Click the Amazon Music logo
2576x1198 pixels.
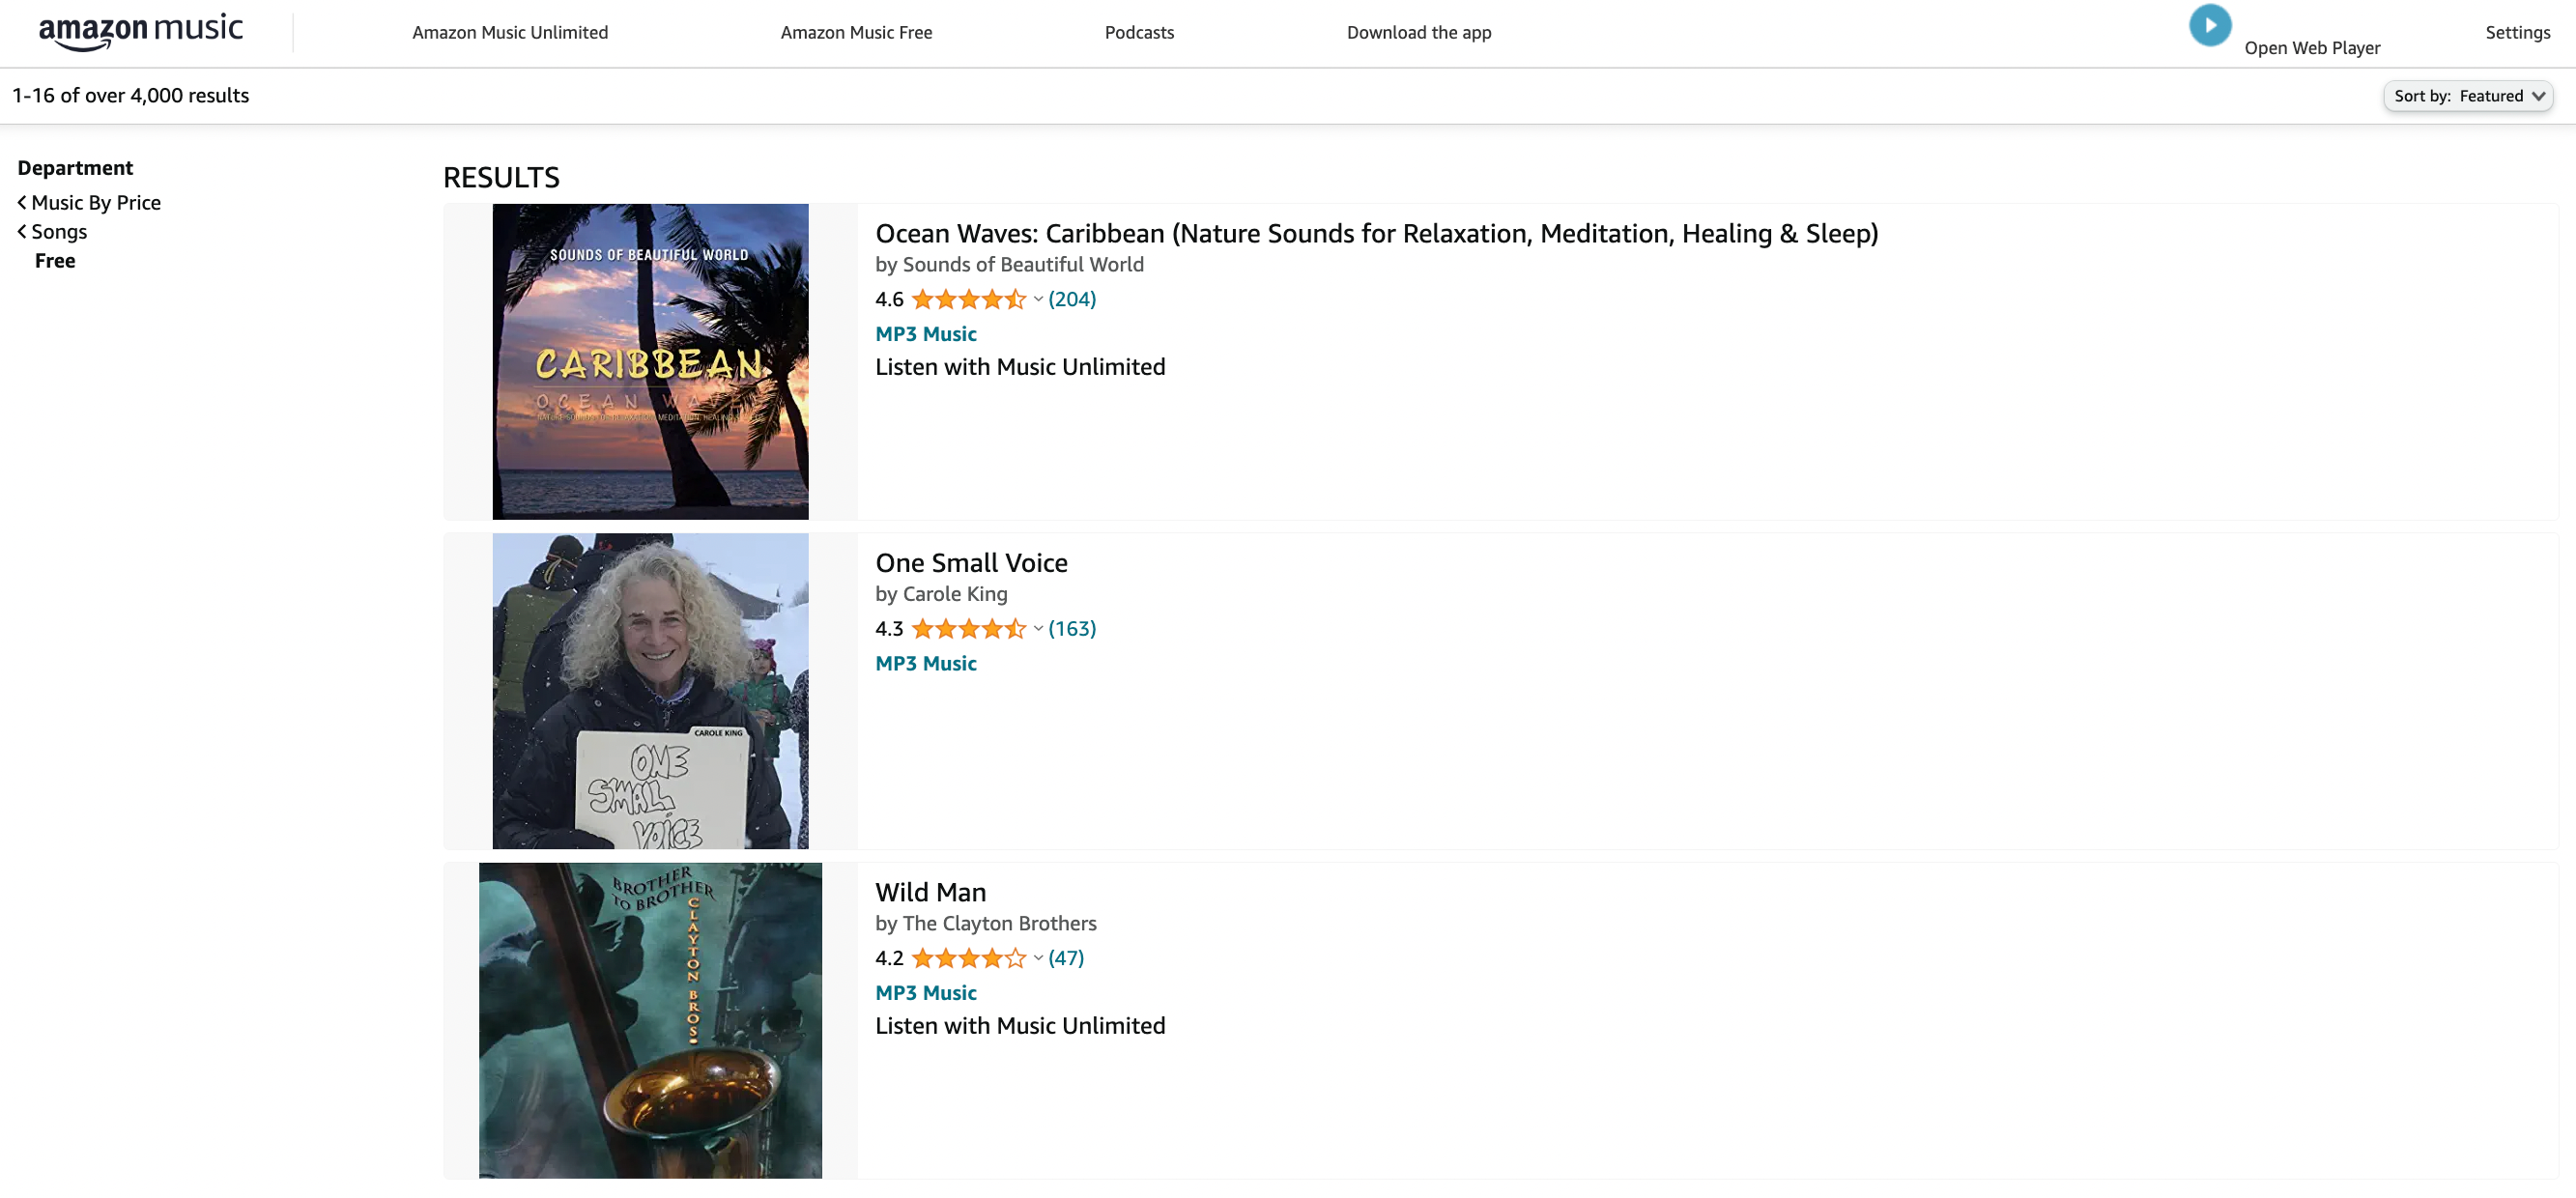coord(140,30)
